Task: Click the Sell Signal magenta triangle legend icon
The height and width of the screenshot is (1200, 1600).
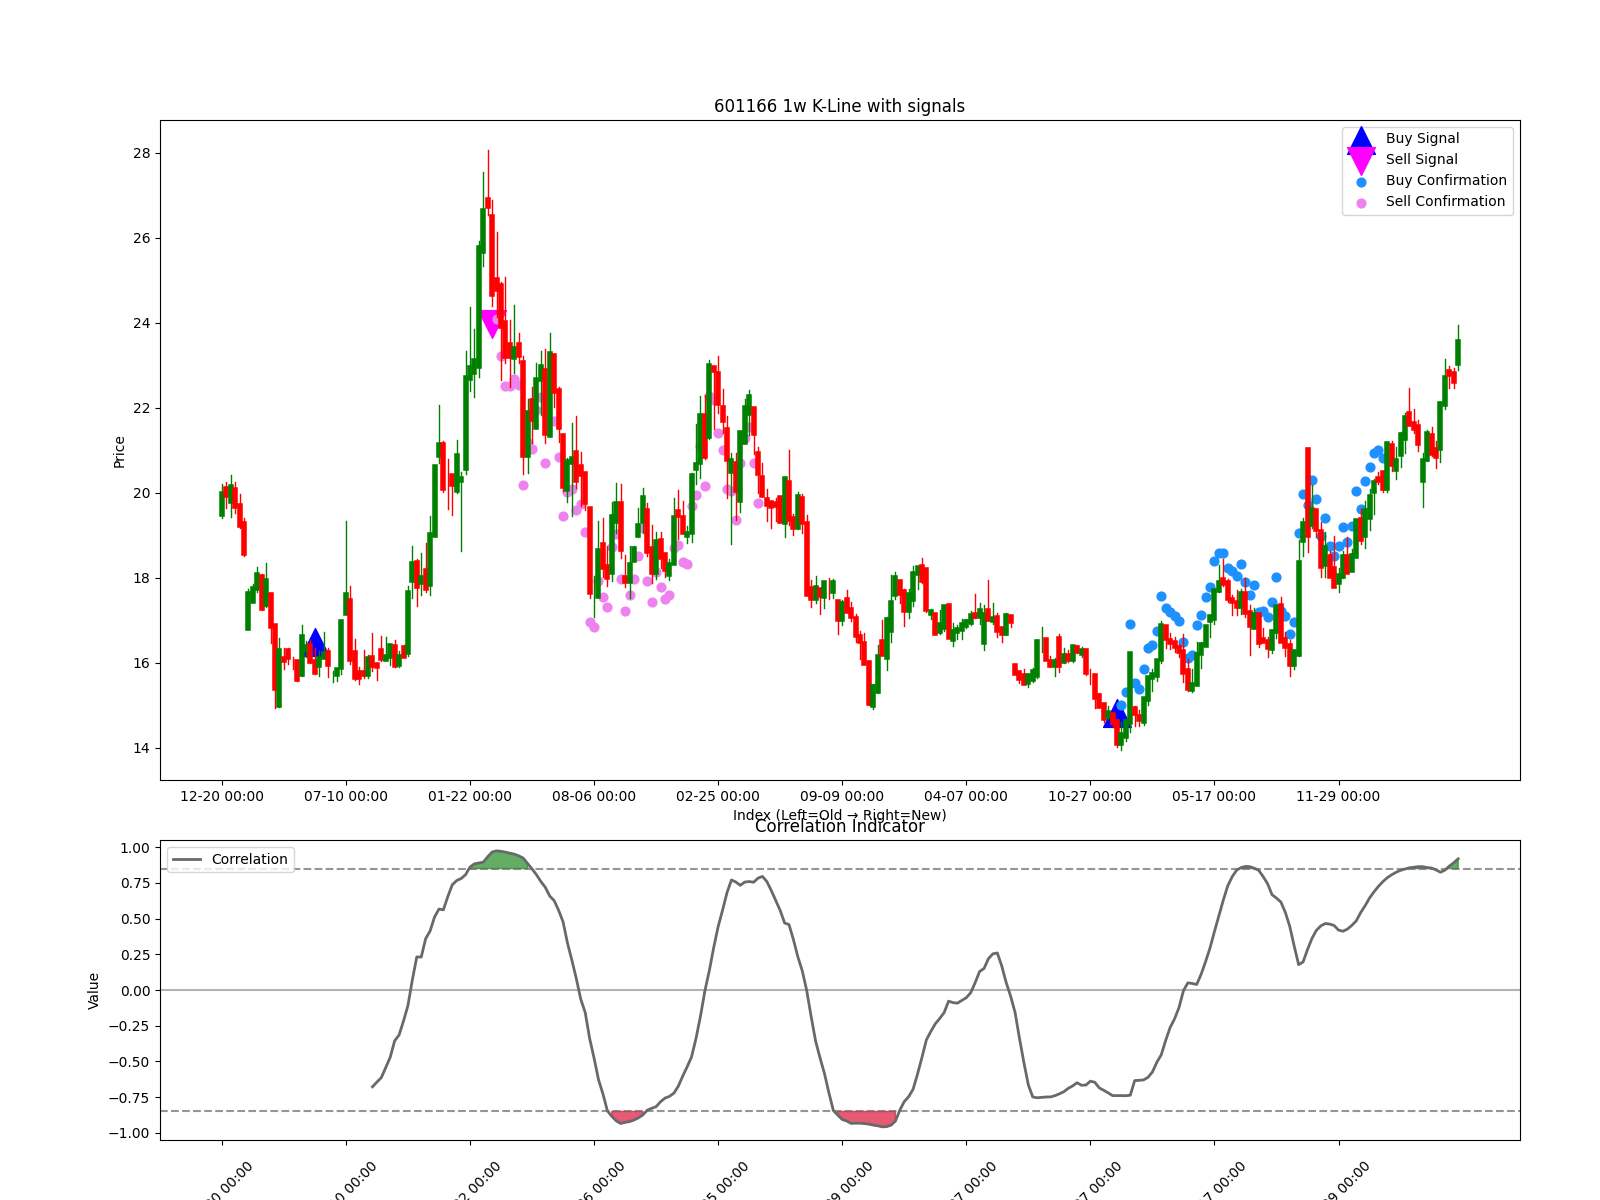Action: tap(1361, 160)
